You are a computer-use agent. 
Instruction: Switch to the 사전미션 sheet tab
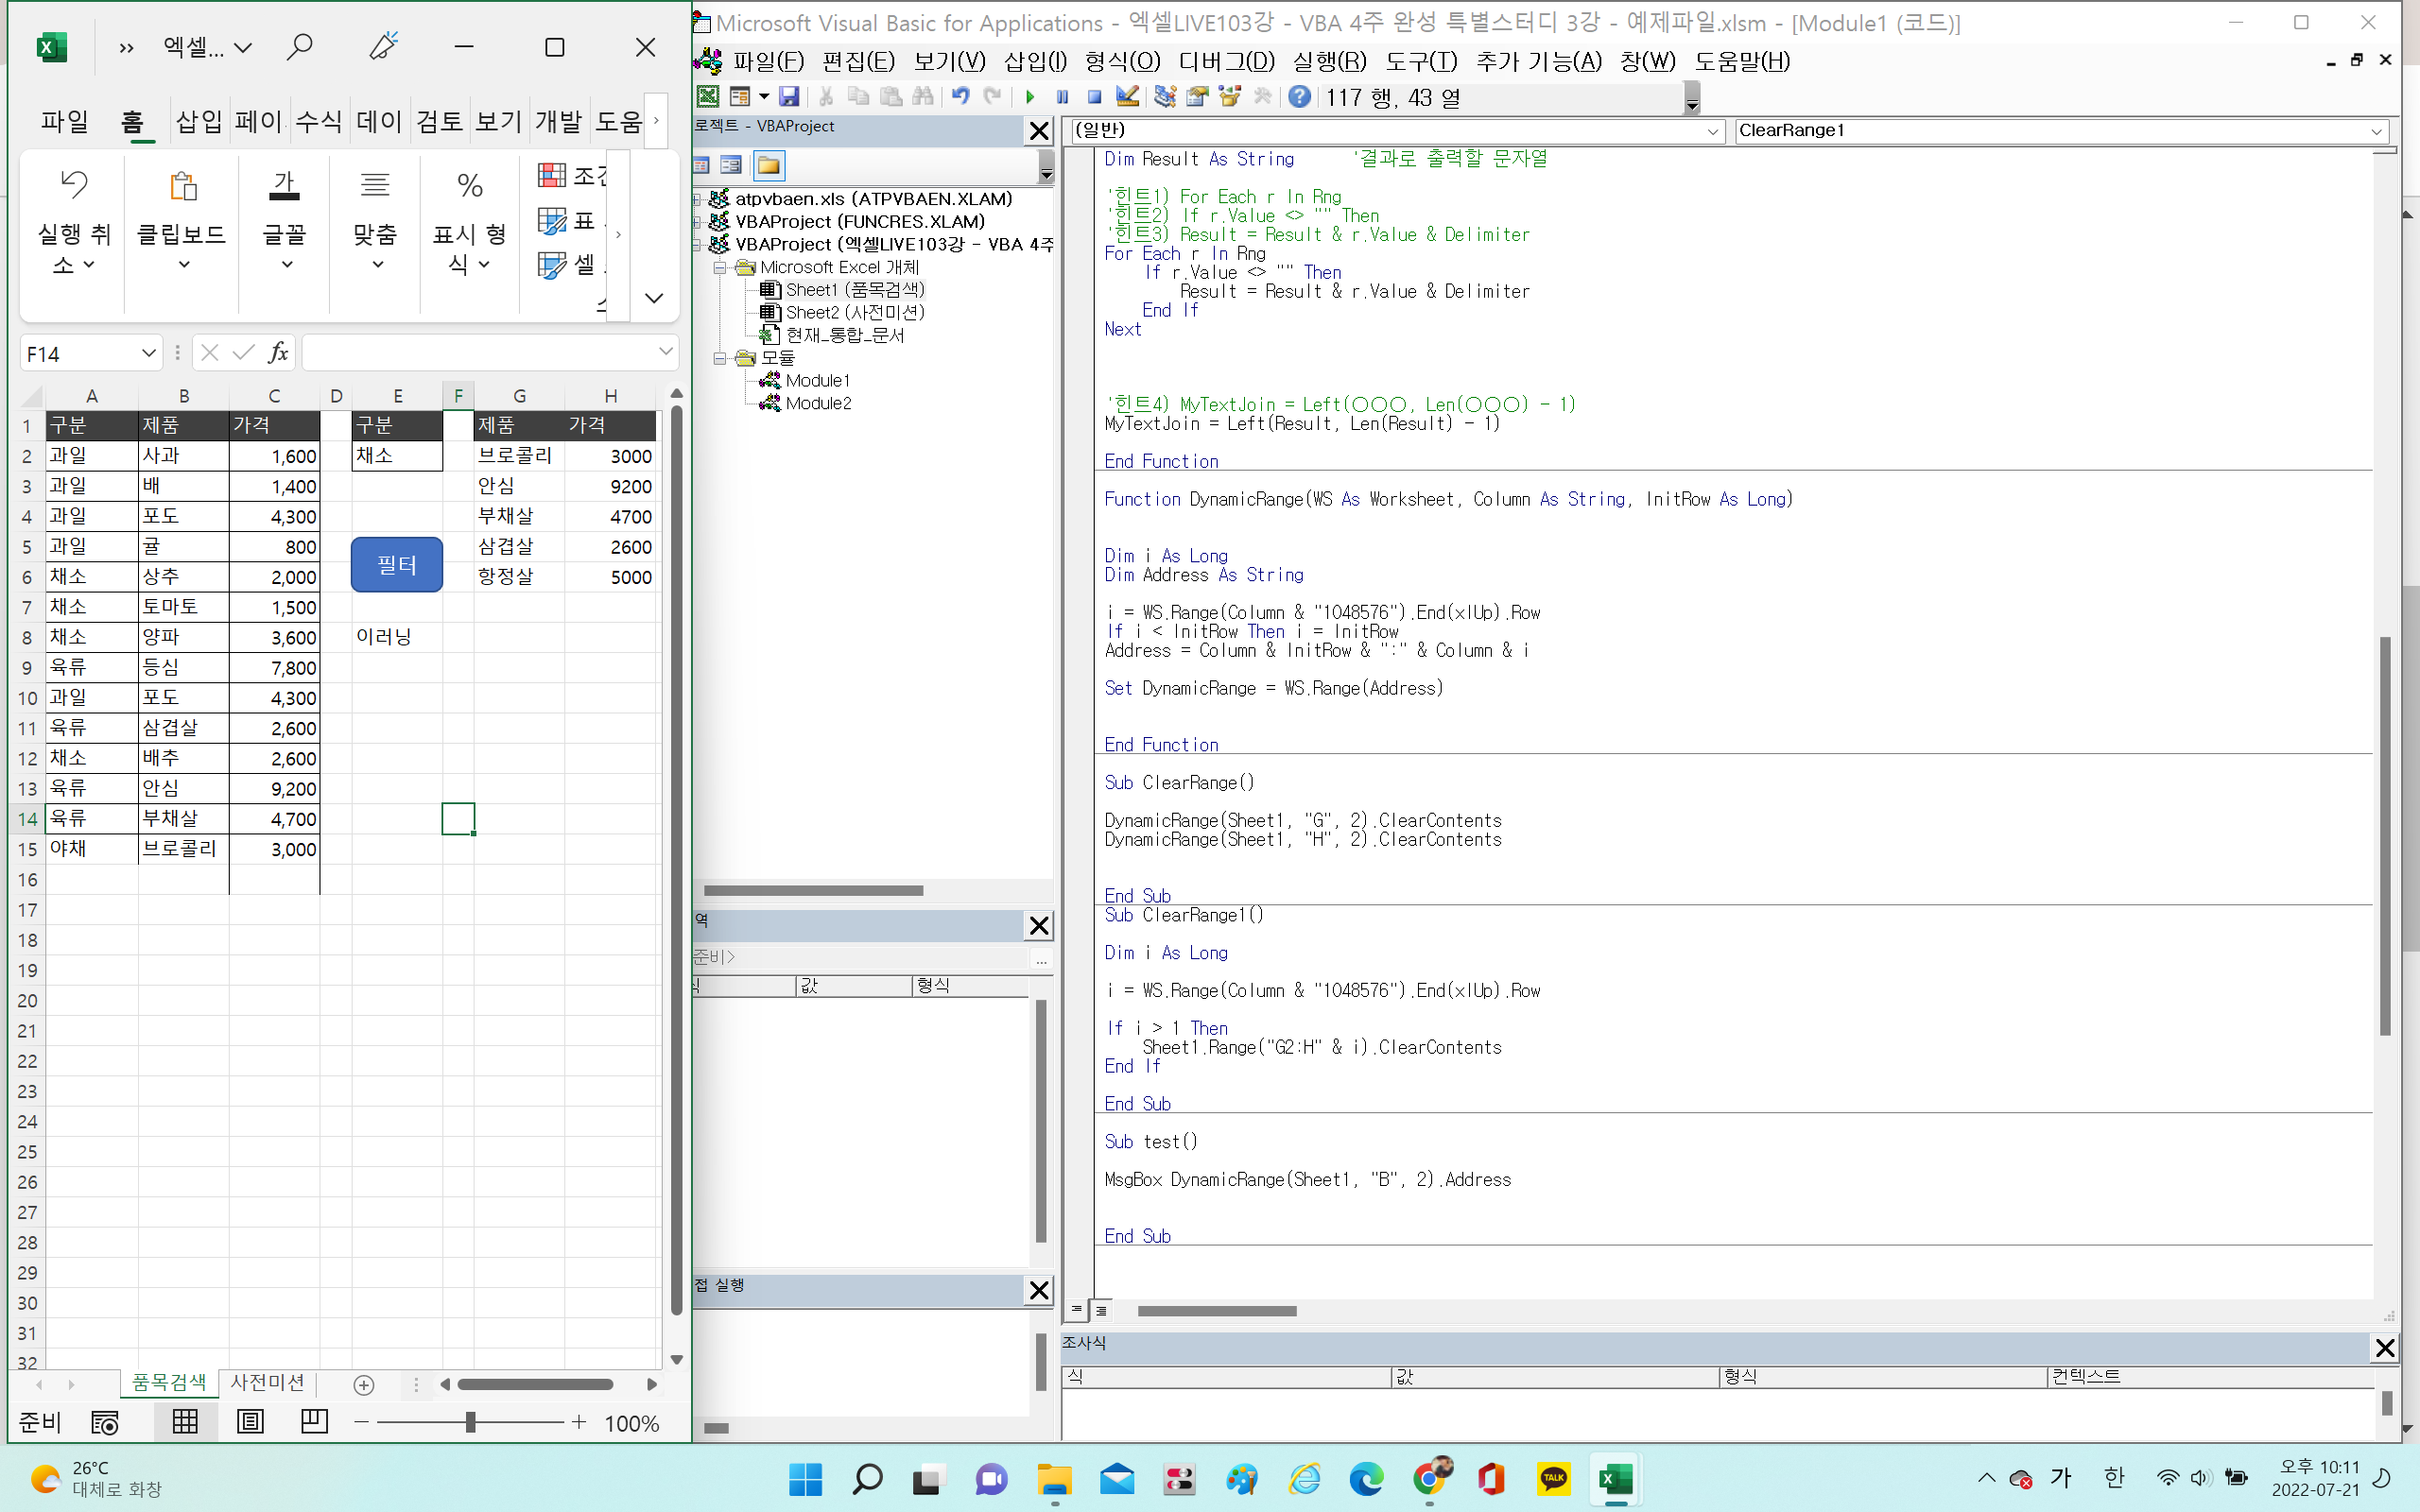coord(267,1382)
